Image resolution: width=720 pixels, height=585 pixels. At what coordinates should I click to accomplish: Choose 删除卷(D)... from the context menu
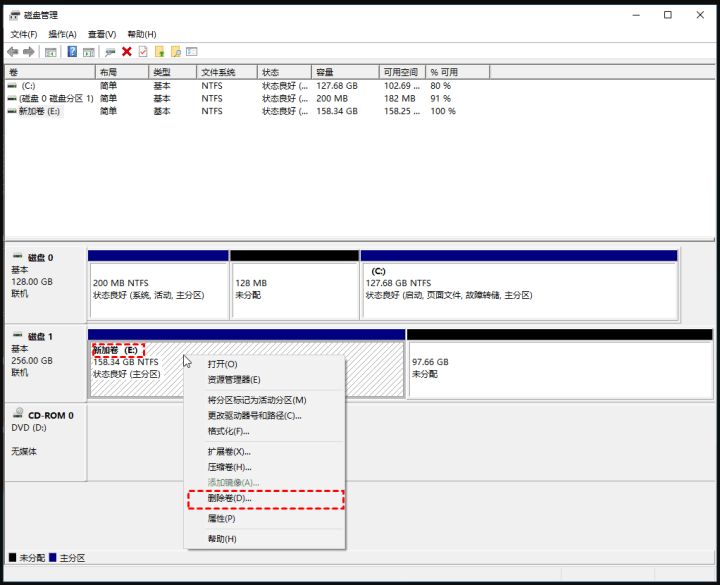coord(229,498)
